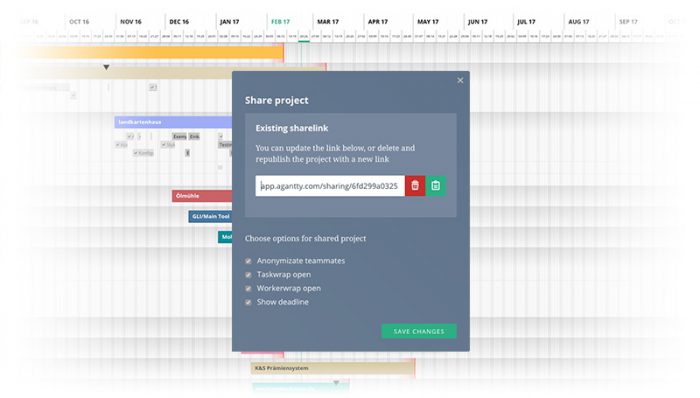
Task: Select the MAR 17 month header
Action: pyautogui.click(x=328, y=21)
